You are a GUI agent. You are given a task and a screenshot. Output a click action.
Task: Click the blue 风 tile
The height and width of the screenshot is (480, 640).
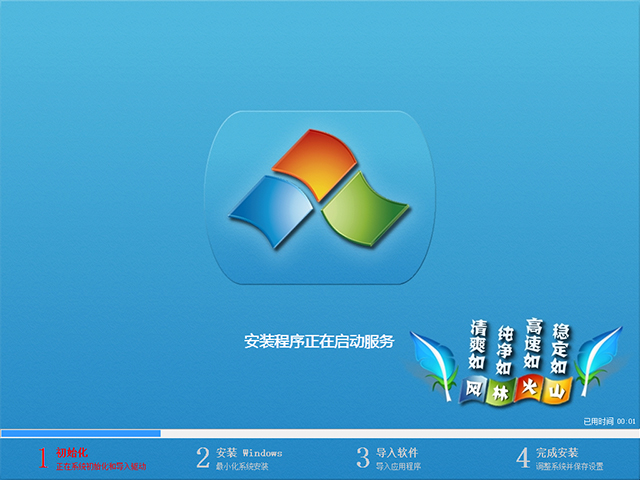pos(473,389)
